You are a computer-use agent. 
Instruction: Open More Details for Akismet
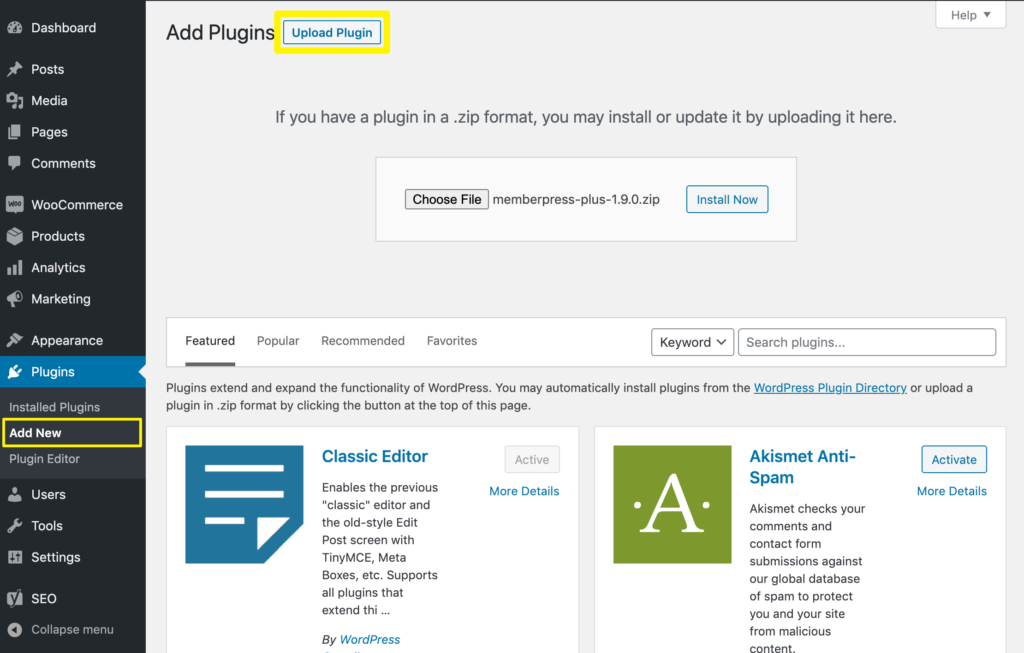(x=952, y=491)
